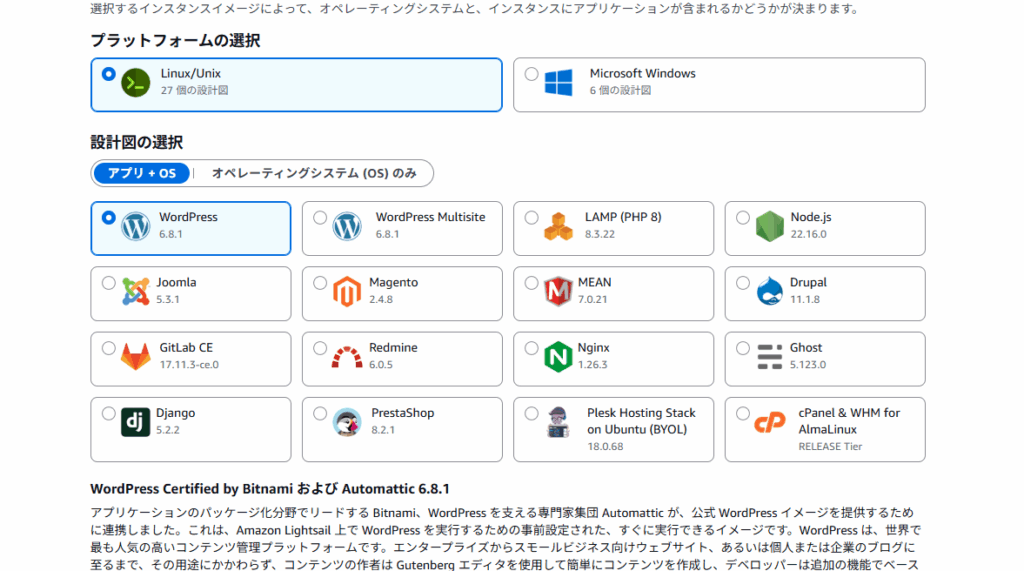Click the Magento version '2.4.8' text

(381, 299)
